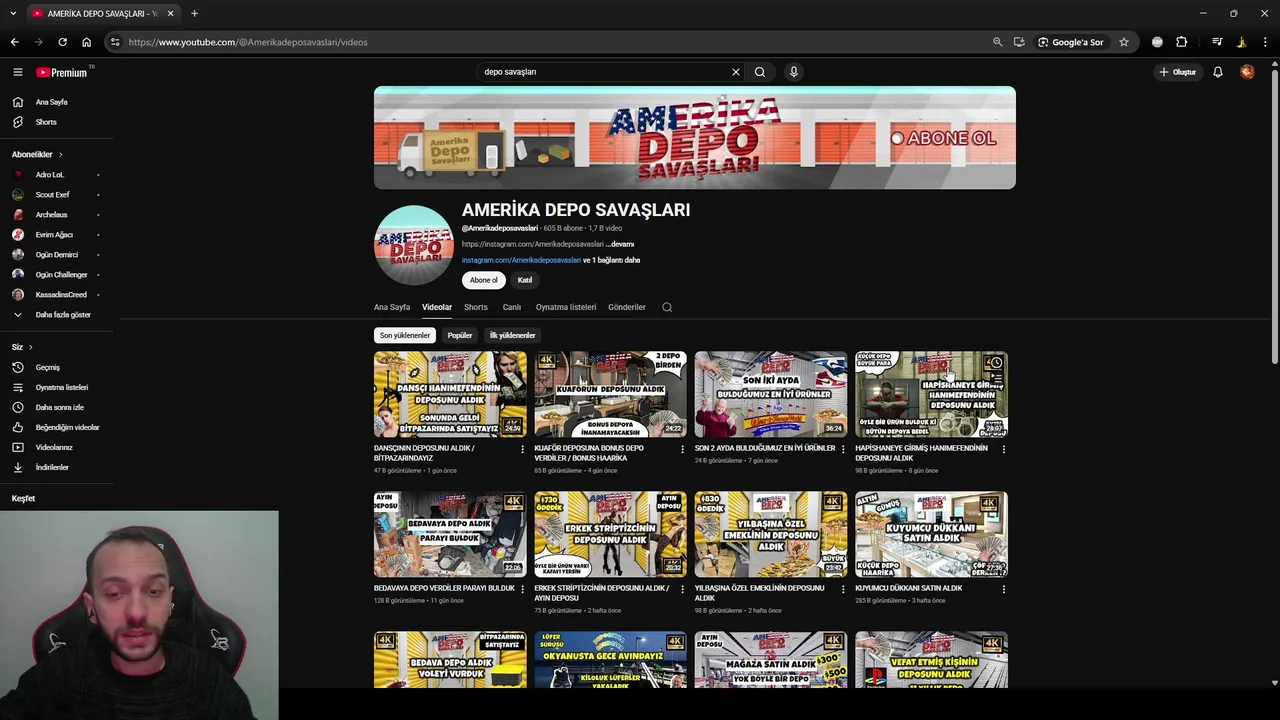1280x720 pixels.
Task: Clear the search box with the X
Action: 736,72
